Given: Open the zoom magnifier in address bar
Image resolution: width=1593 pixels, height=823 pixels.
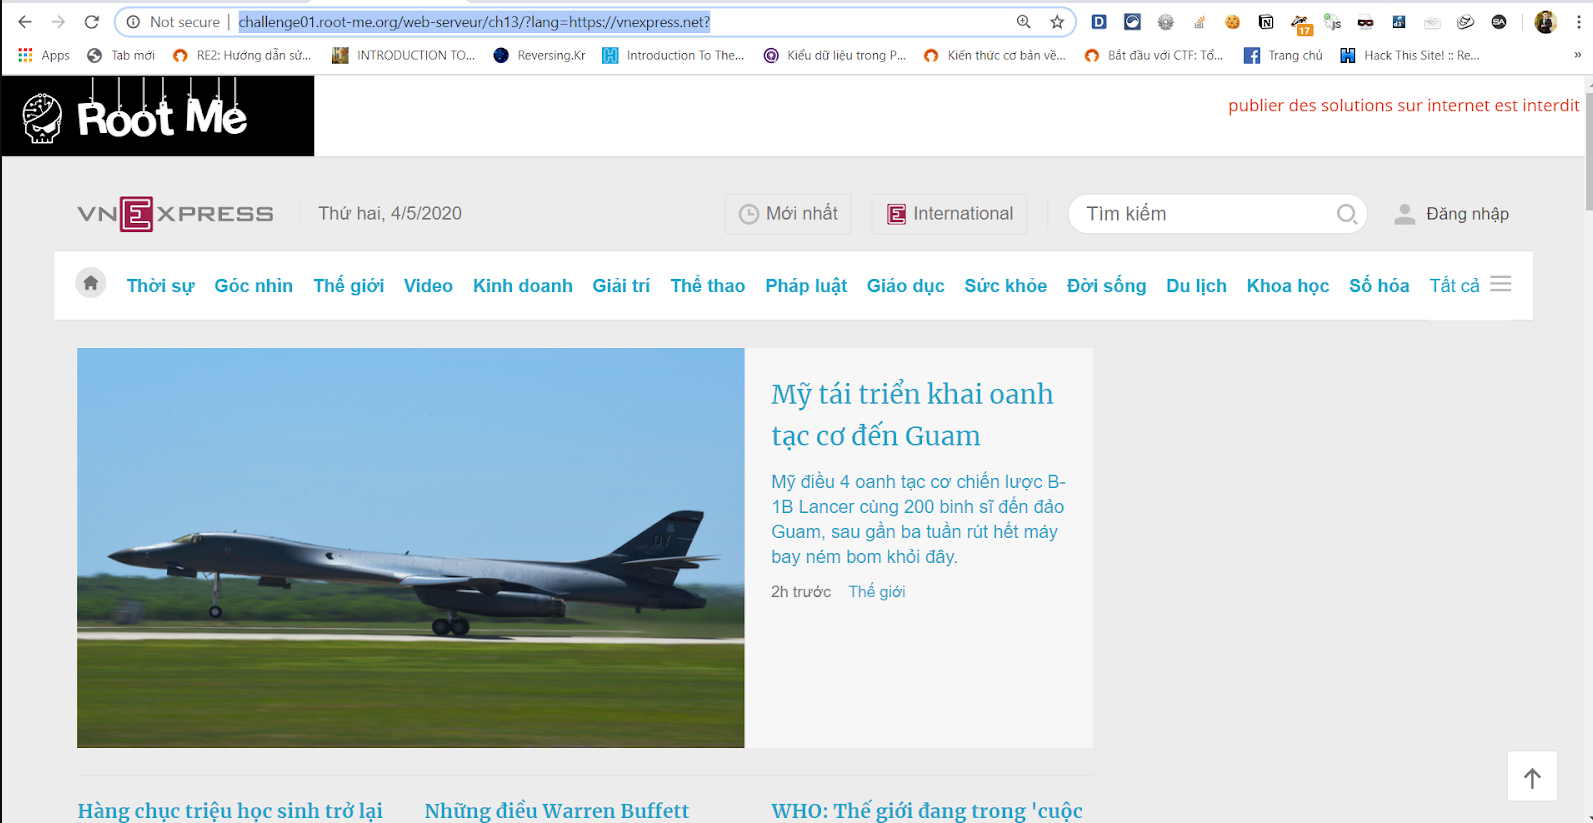Looking at the screenshot, I should point(1024,22).
